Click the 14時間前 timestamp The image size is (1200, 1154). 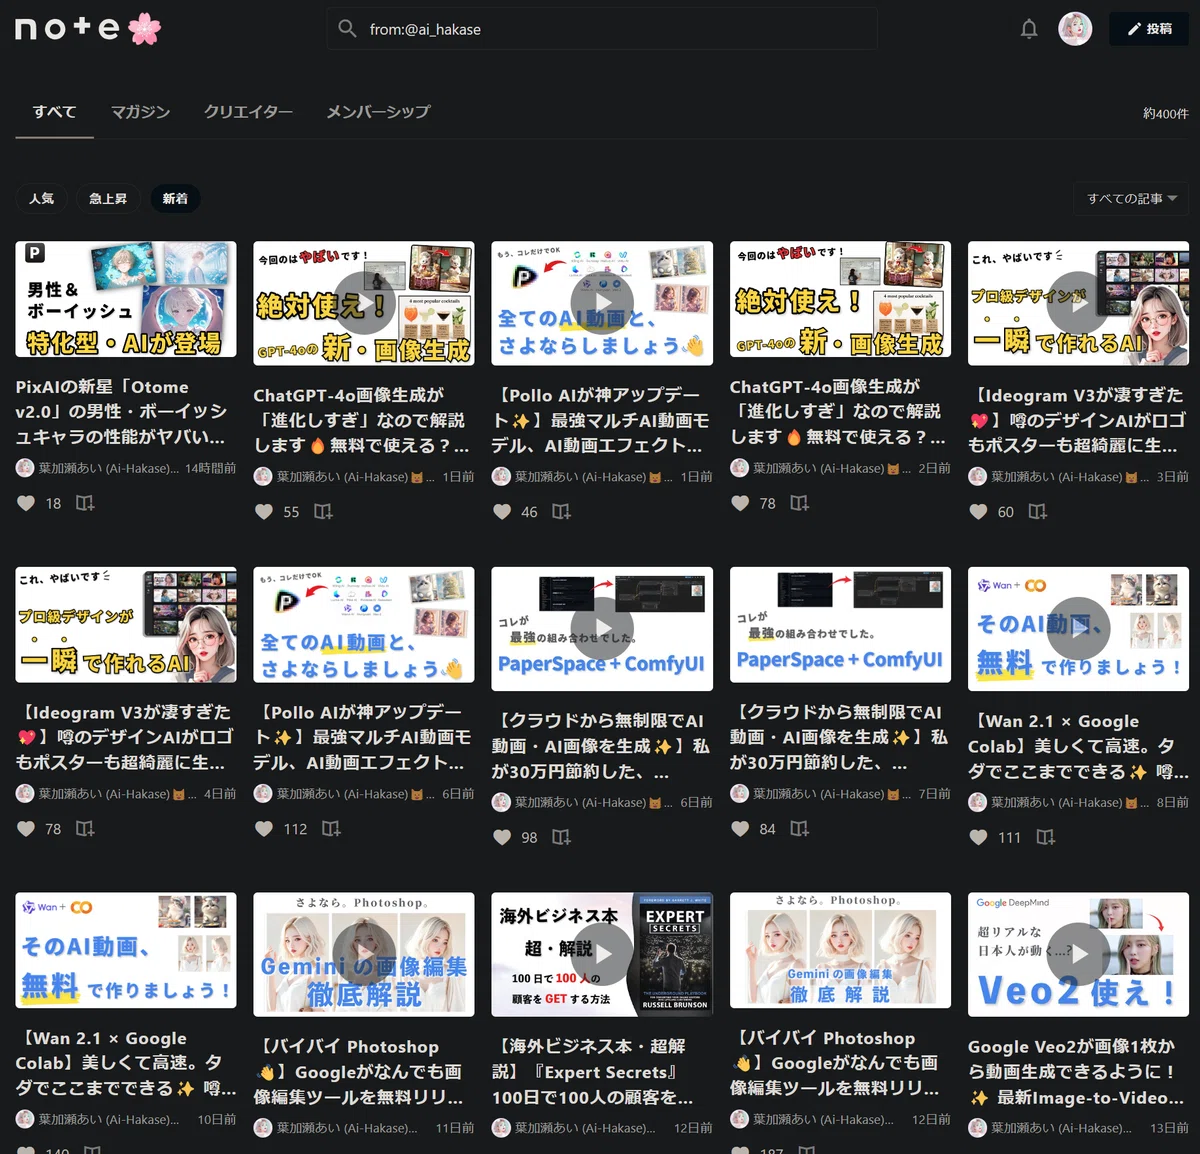tap(211, 468)
